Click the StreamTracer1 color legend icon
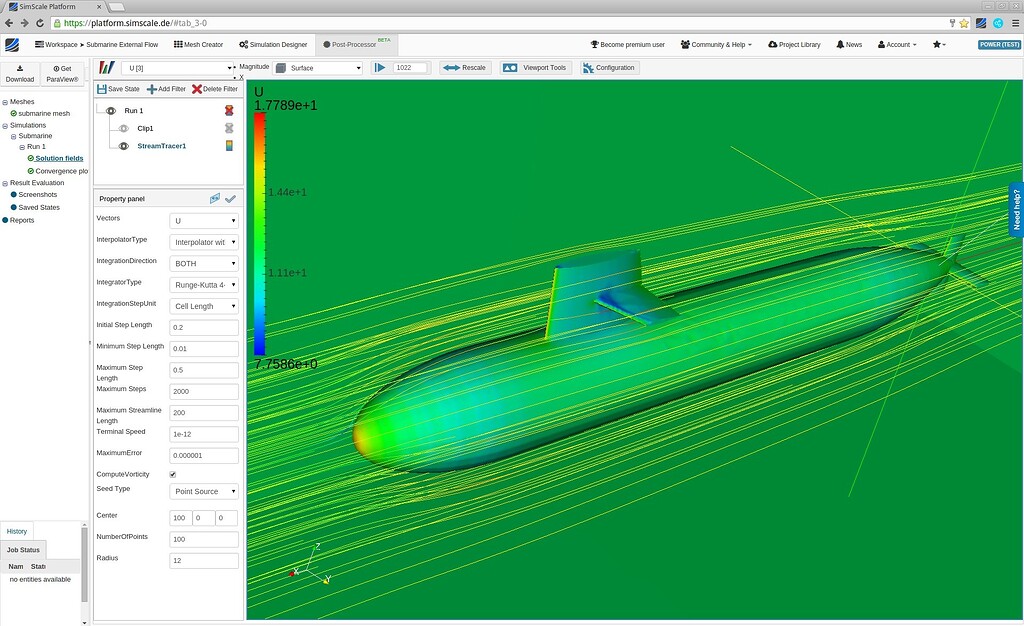Viewport: 1024px width, 626px height. [229, 145]
